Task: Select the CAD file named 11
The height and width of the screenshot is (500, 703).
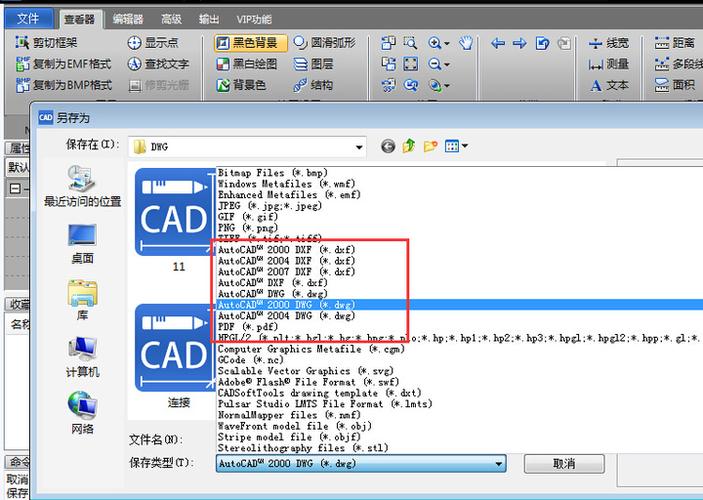Action: [x=175, y=220]
